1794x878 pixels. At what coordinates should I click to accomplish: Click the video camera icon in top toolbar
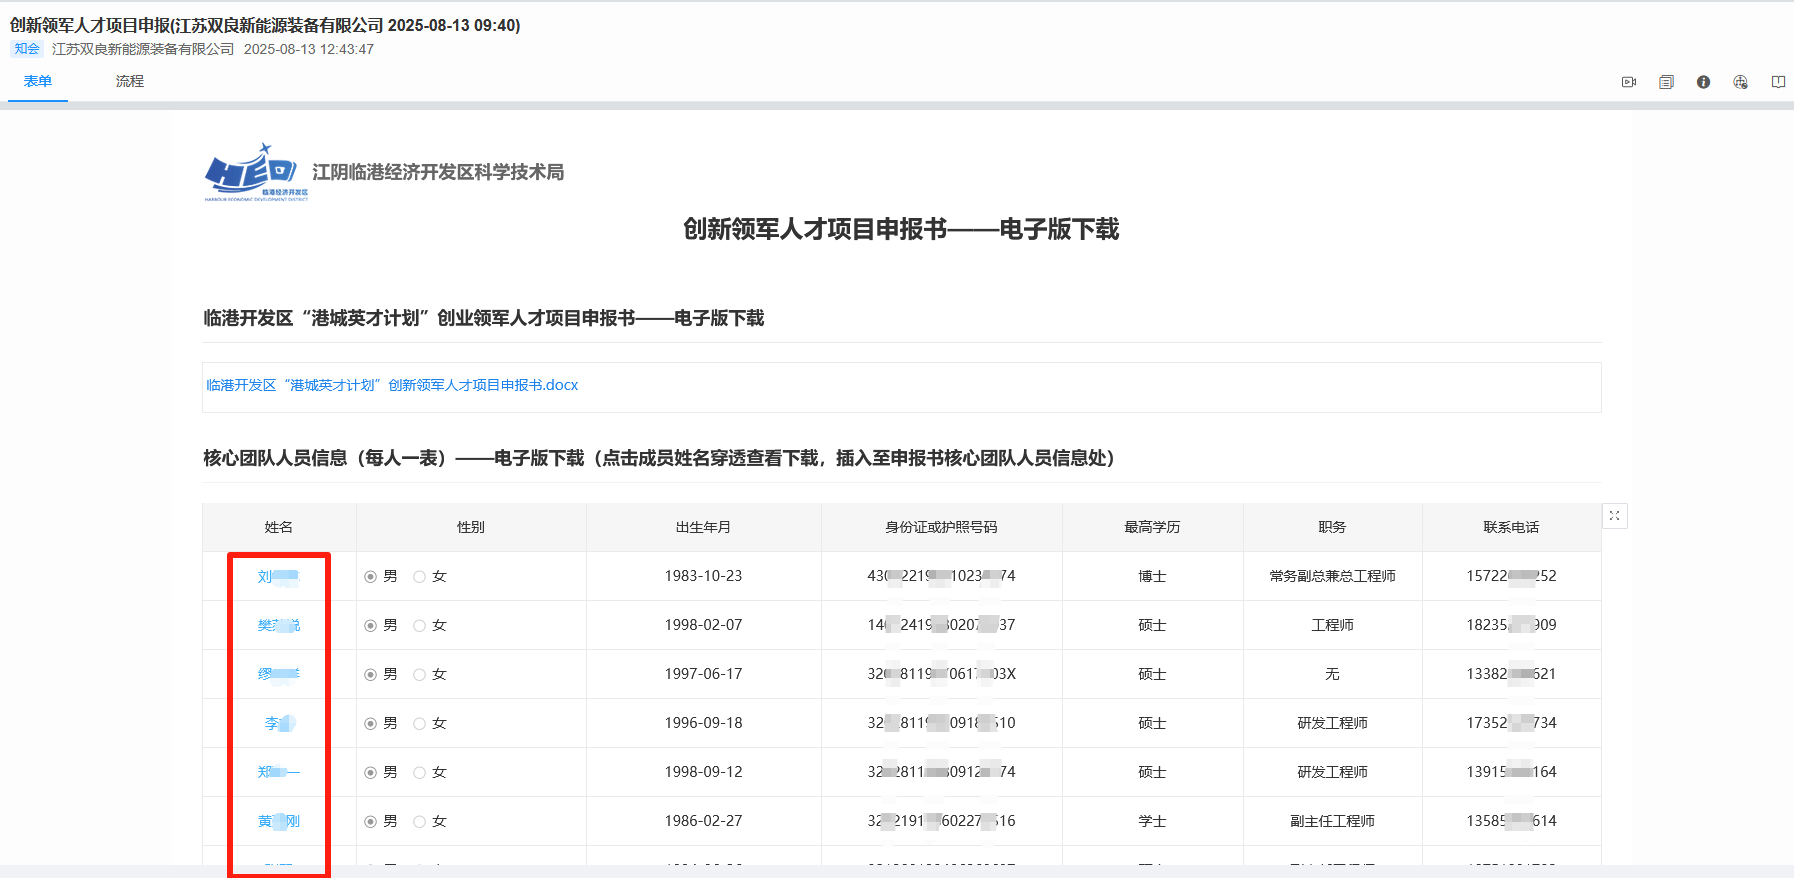tap(1628, 82)
